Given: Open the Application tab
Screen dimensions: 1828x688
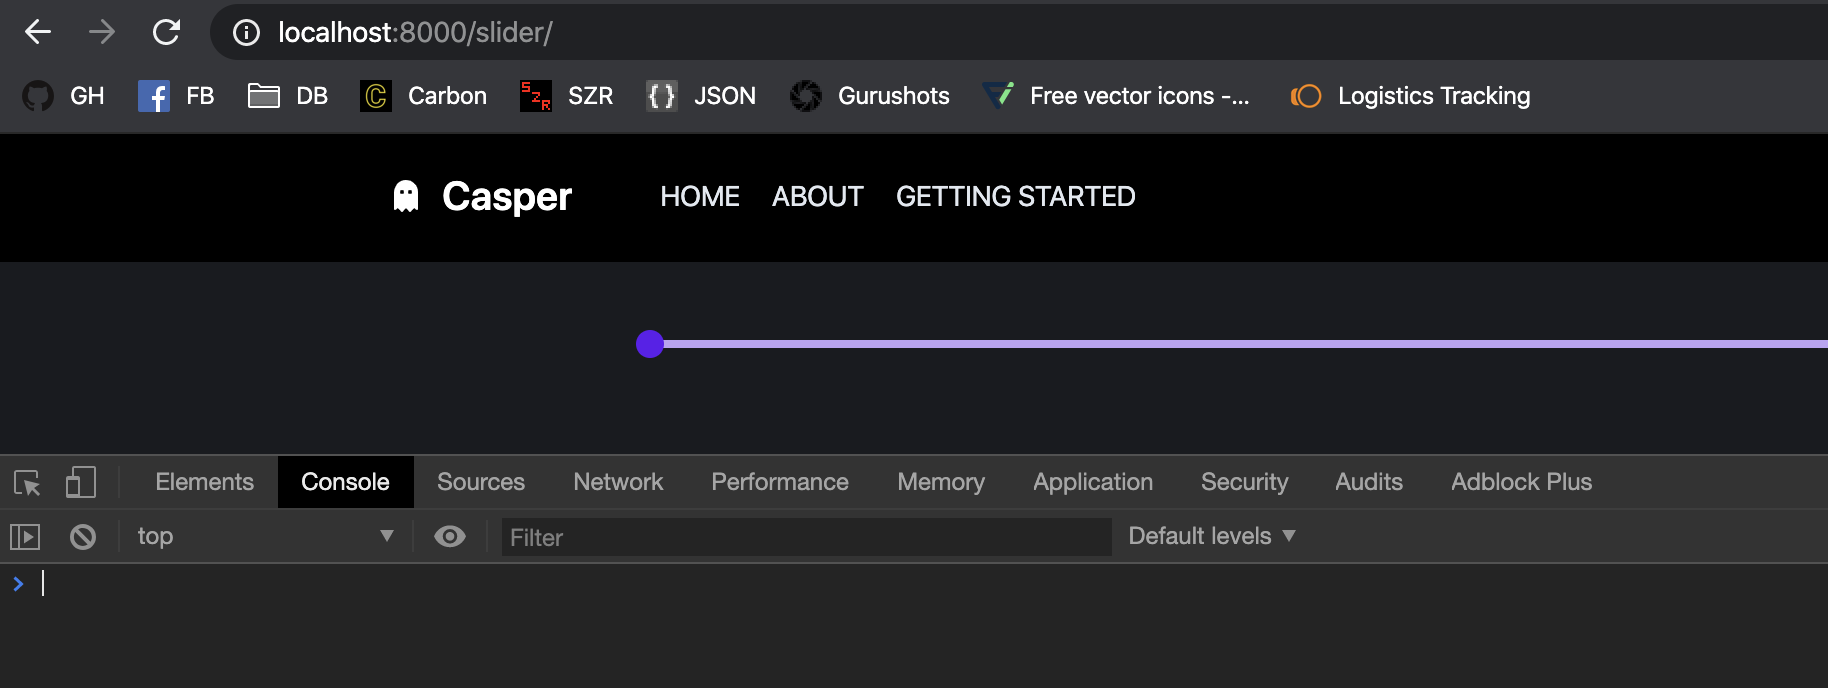Looking at the screenshot, I should click(1093, 482).
